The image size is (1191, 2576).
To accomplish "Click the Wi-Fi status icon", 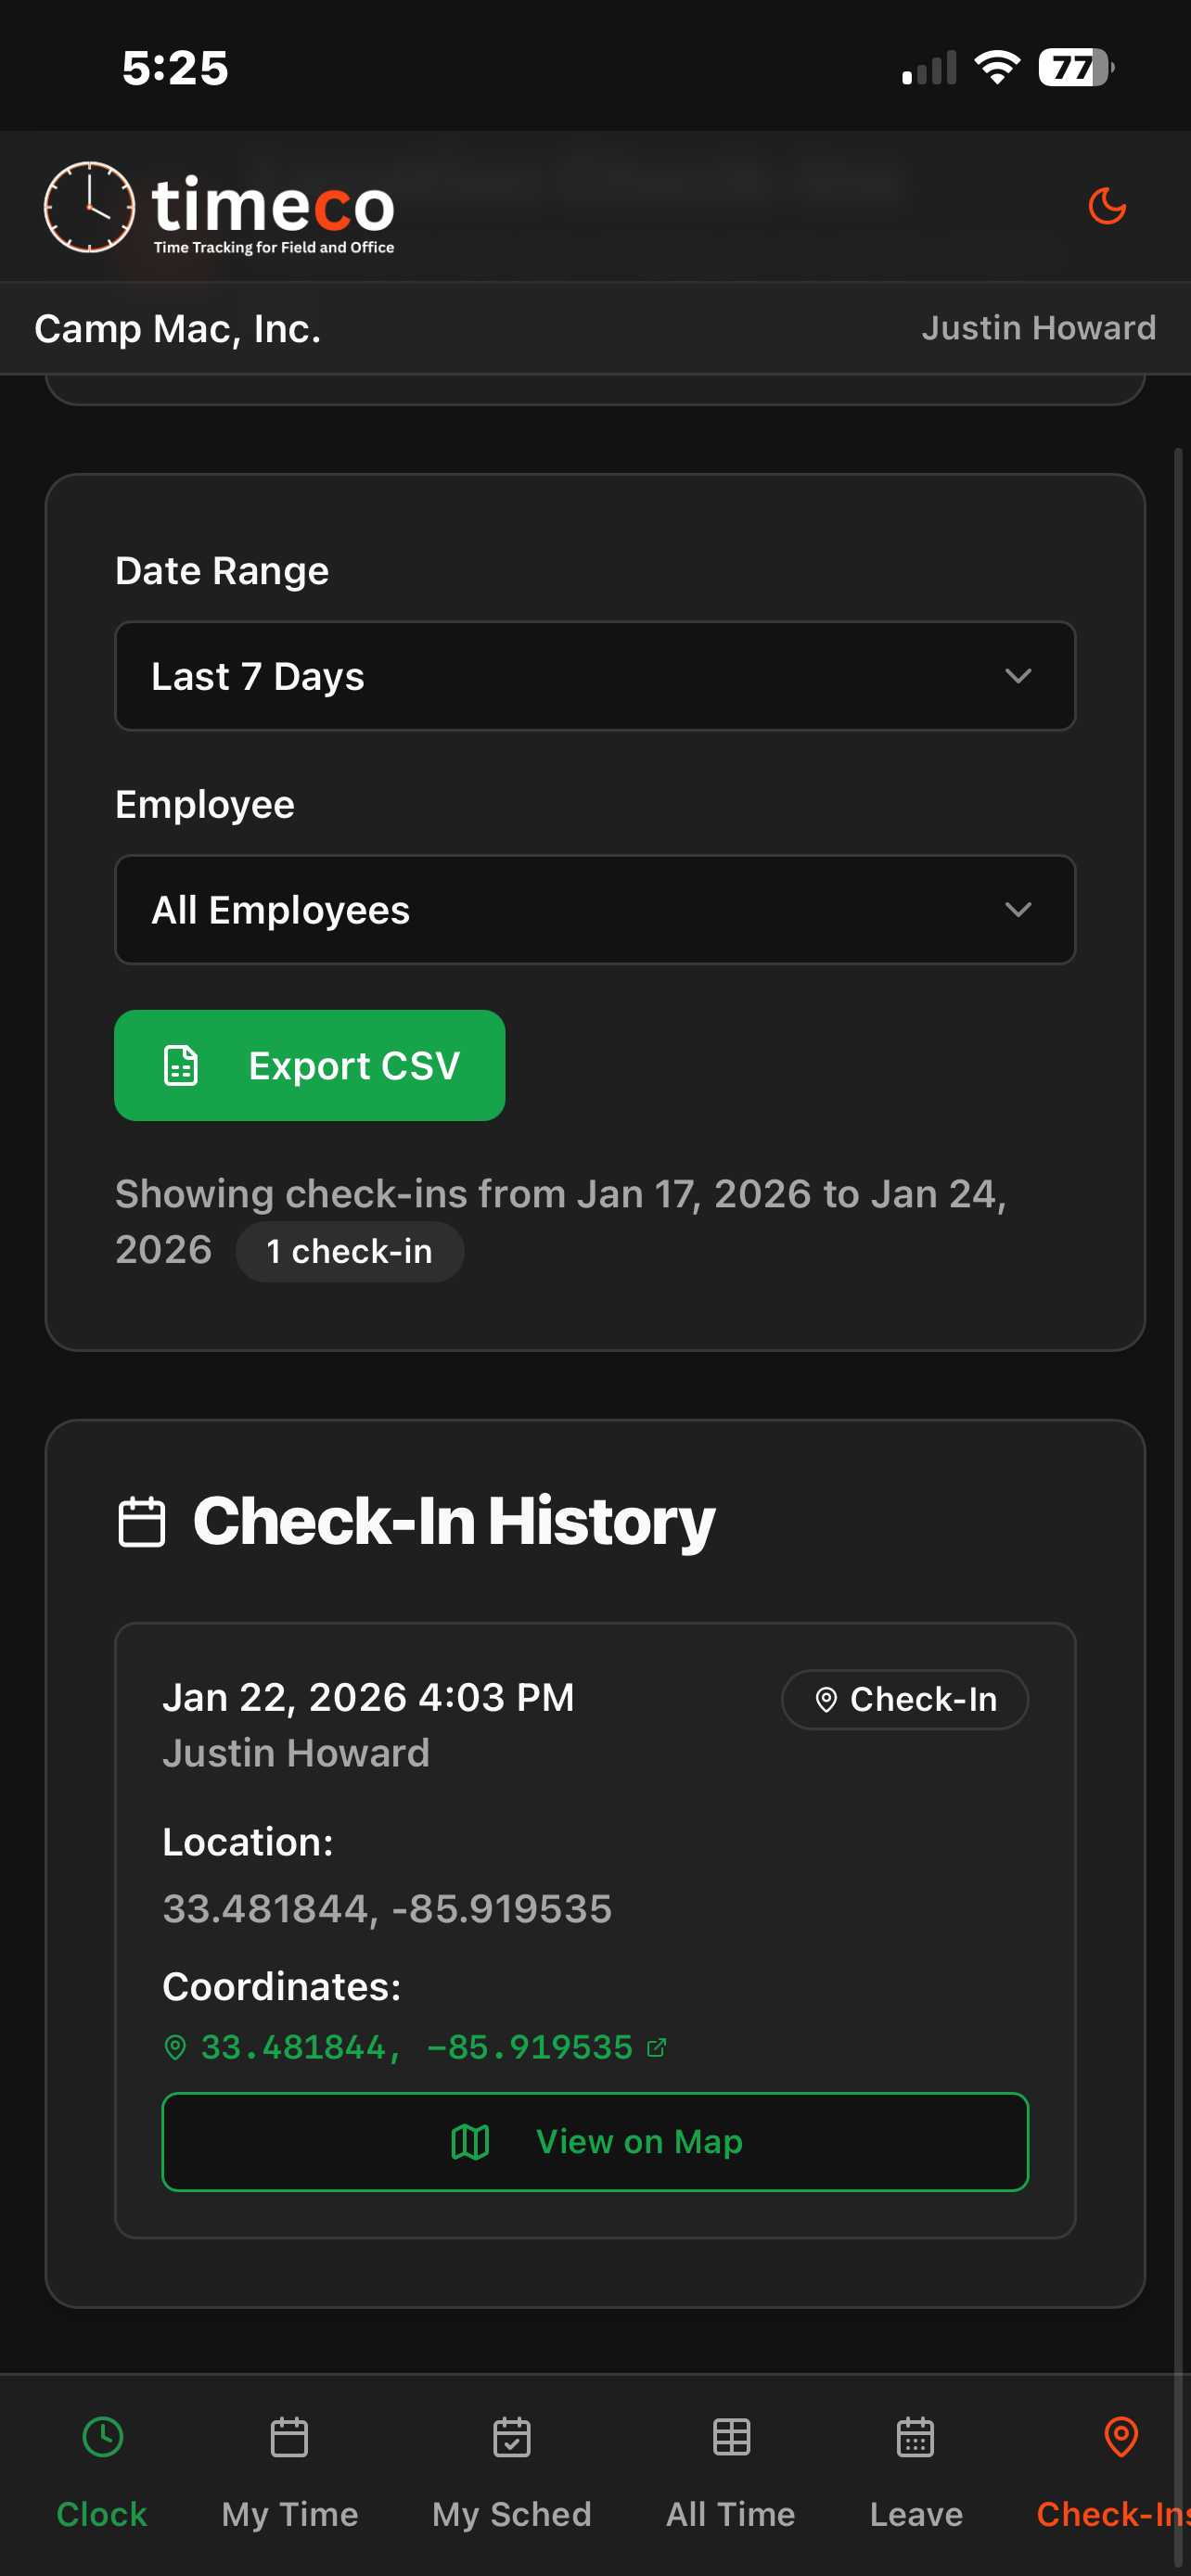I will coord(997,68).
